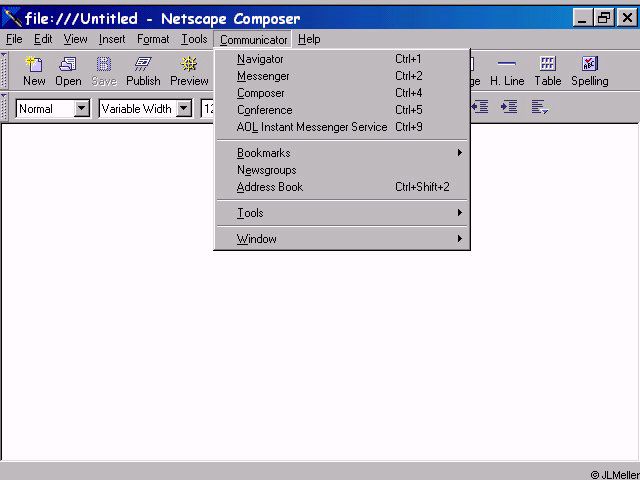Open the View menu

tap(76, 39)
